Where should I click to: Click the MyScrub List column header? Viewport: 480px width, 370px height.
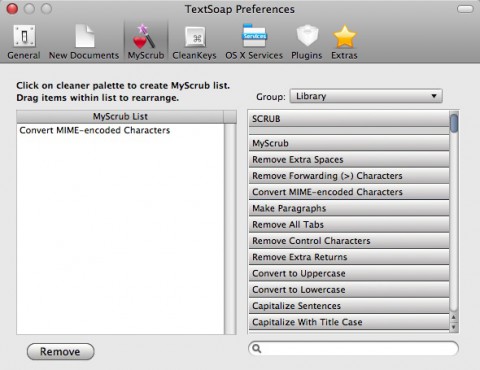point(120,117)
